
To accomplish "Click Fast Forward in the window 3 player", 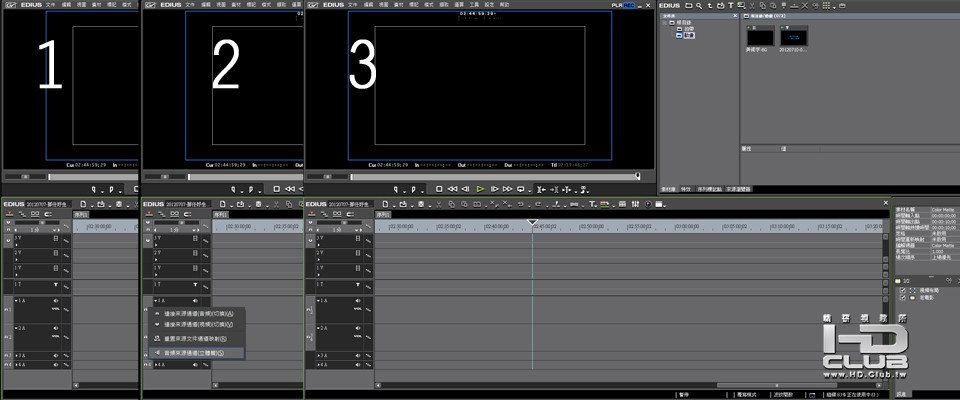I will (507, 189).
